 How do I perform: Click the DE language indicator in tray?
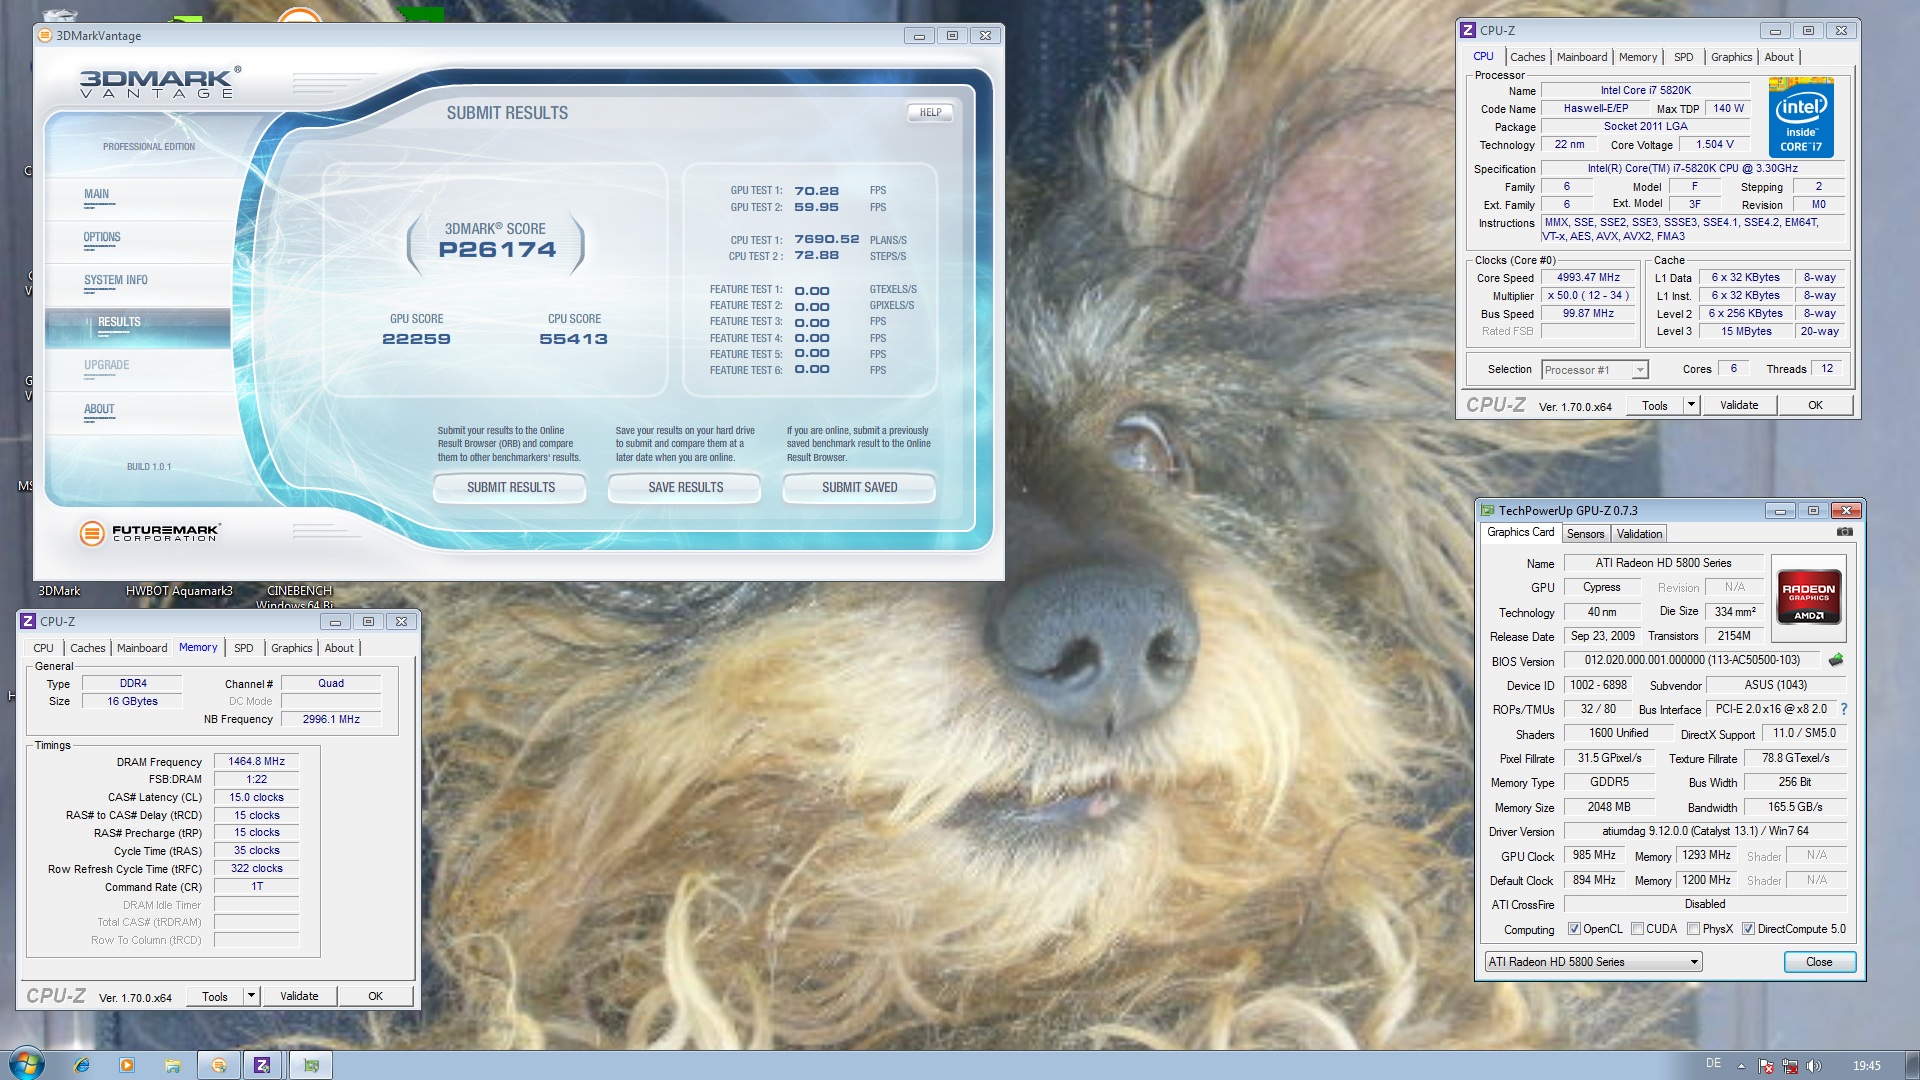pyautogui.click(x=1714, y=1063)
